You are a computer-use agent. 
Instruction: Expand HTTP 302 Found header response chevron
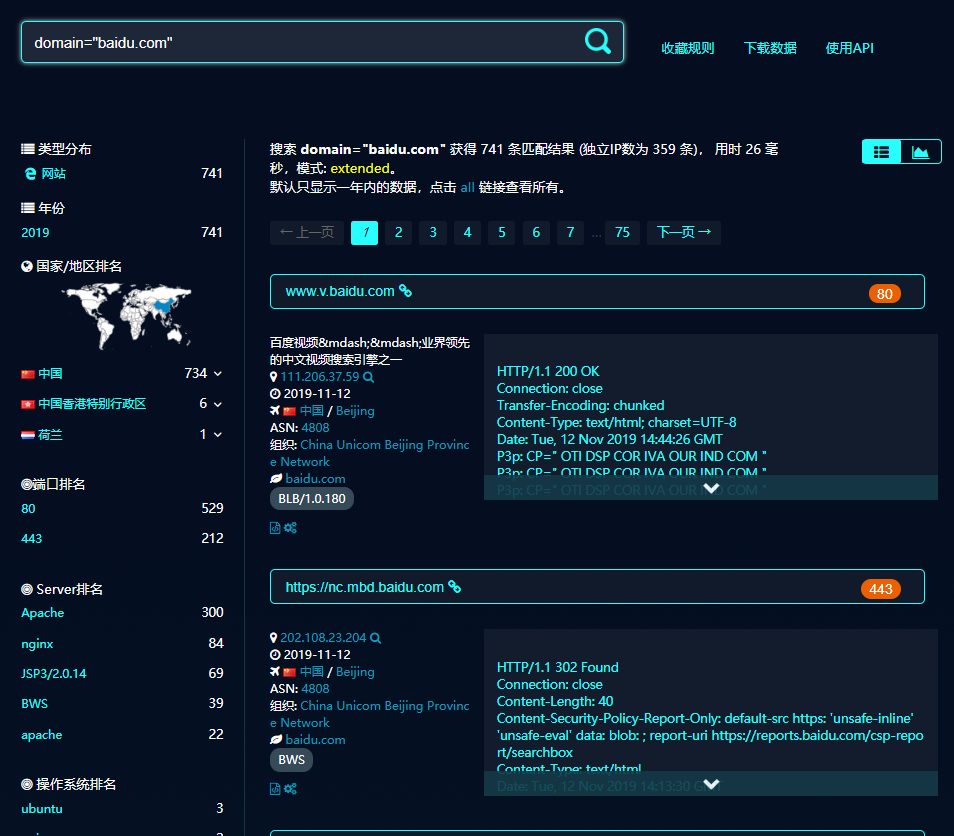click(711, 784)
